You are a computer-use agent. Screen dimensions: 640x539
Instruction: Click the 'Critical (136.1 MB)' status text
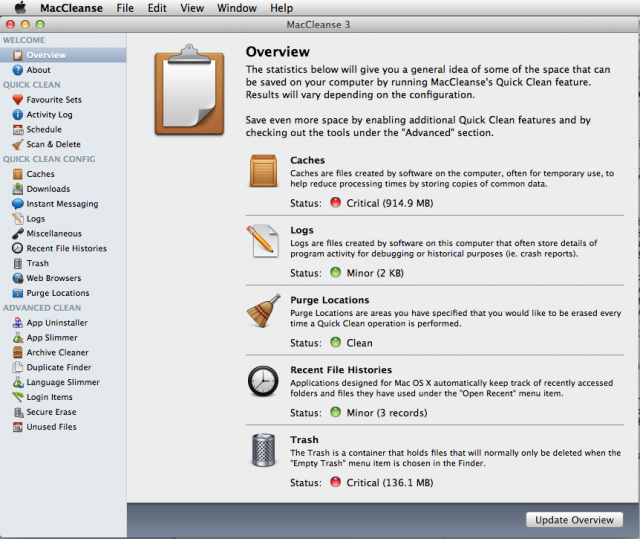390,483
